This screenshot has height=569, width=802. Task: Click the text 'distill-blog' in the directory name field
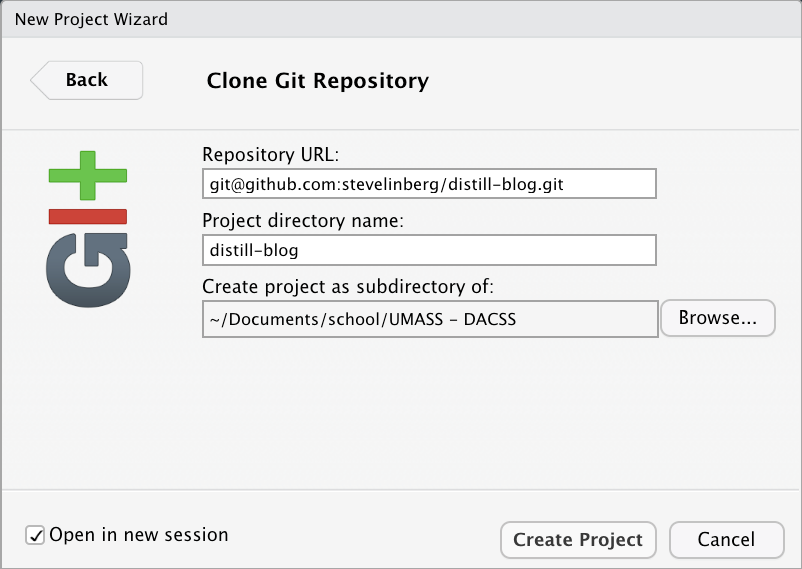point(254,251)
